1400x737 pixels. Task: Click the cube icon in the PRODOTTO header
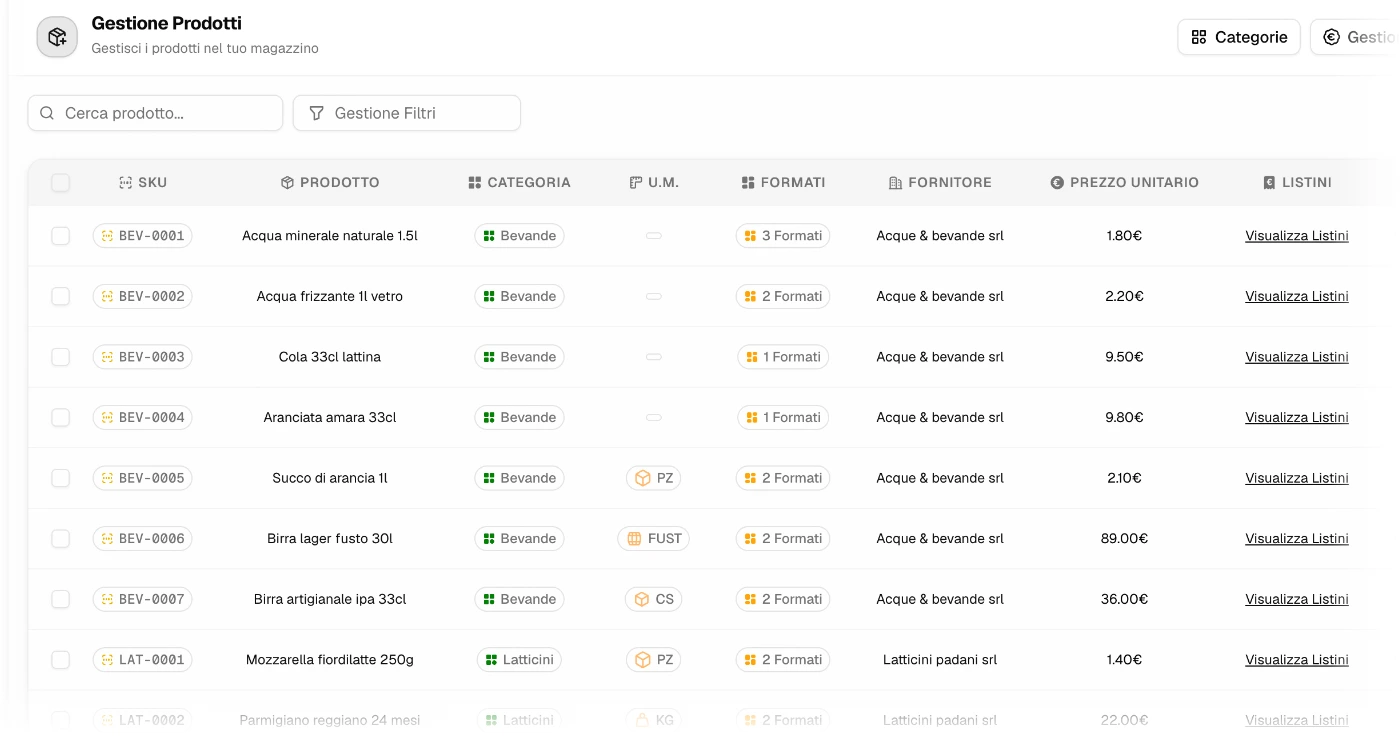(x=287, y=183)
